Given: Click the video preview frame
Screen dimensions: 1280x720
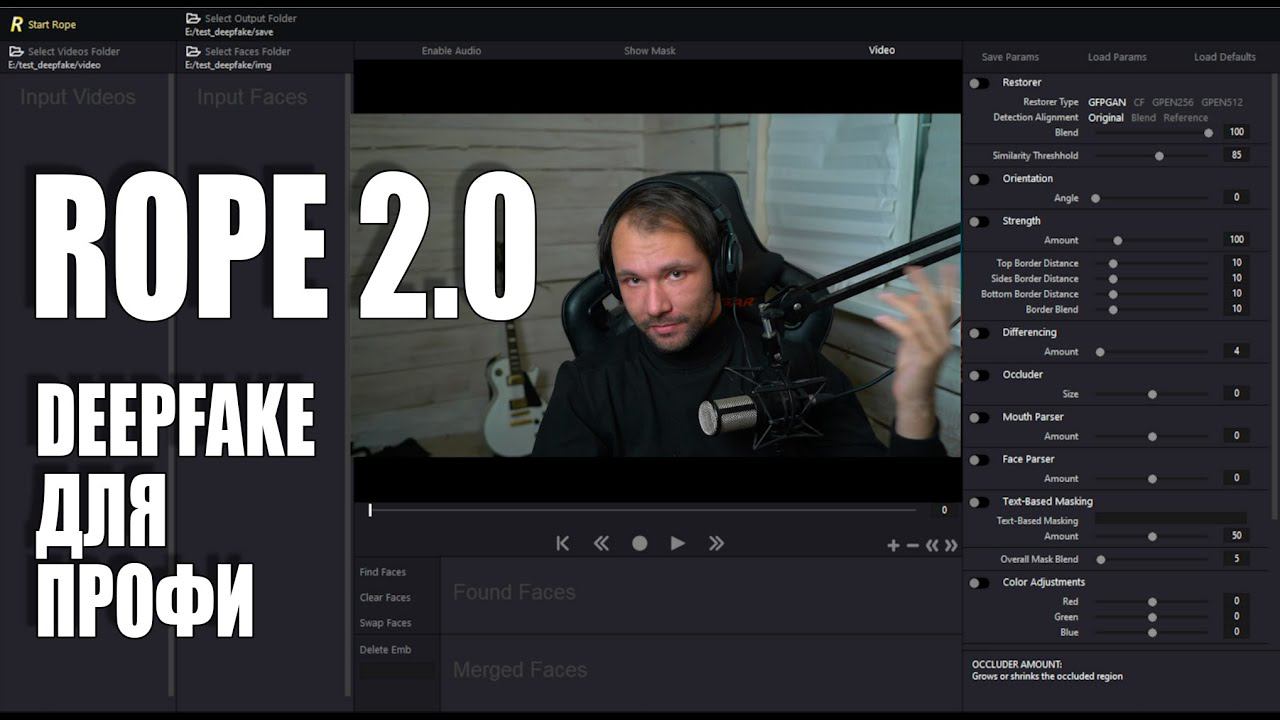Looking at the screenshot, I should [x=656, y=285].
